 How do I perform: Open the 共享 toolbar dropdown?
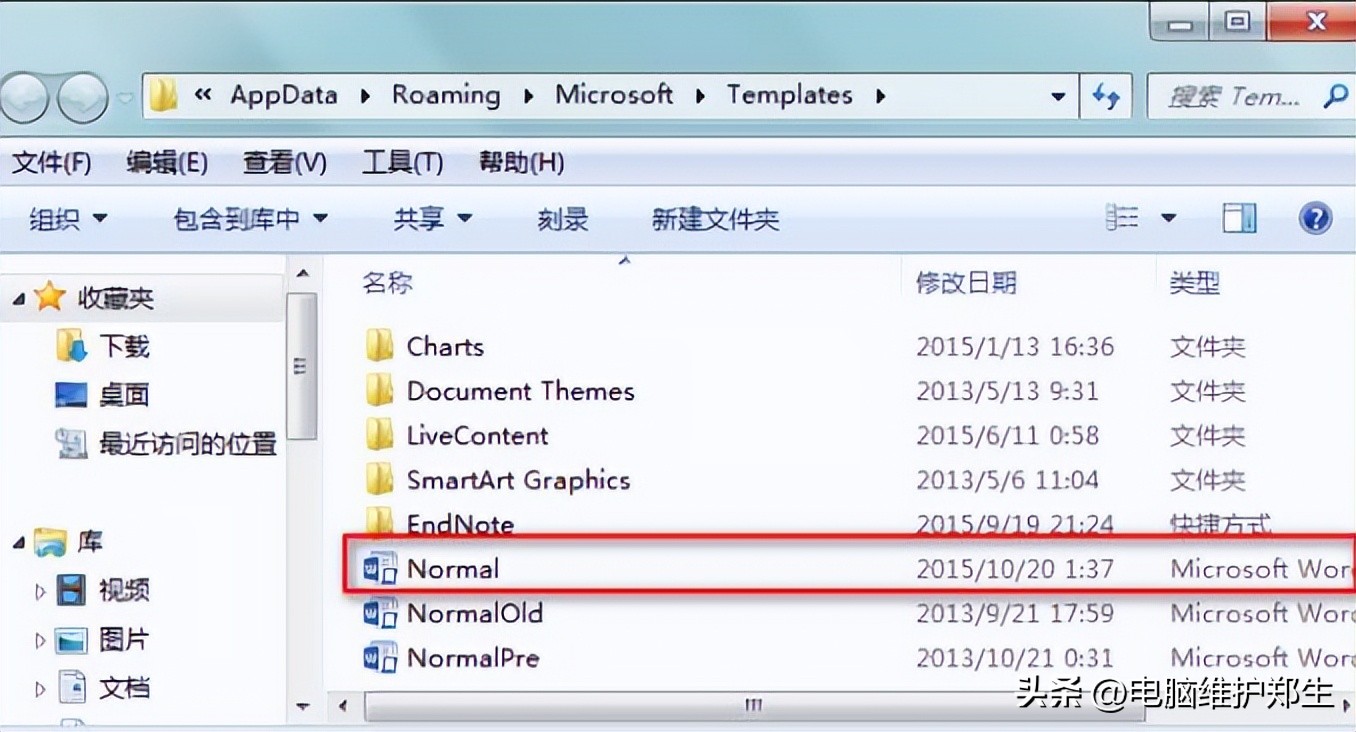[x=432, y=219]
